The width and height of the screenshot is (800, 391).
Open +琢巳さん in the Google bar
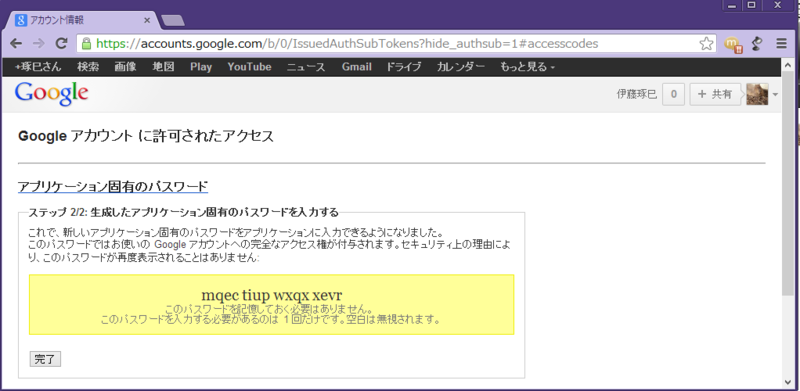coord(38,67)
